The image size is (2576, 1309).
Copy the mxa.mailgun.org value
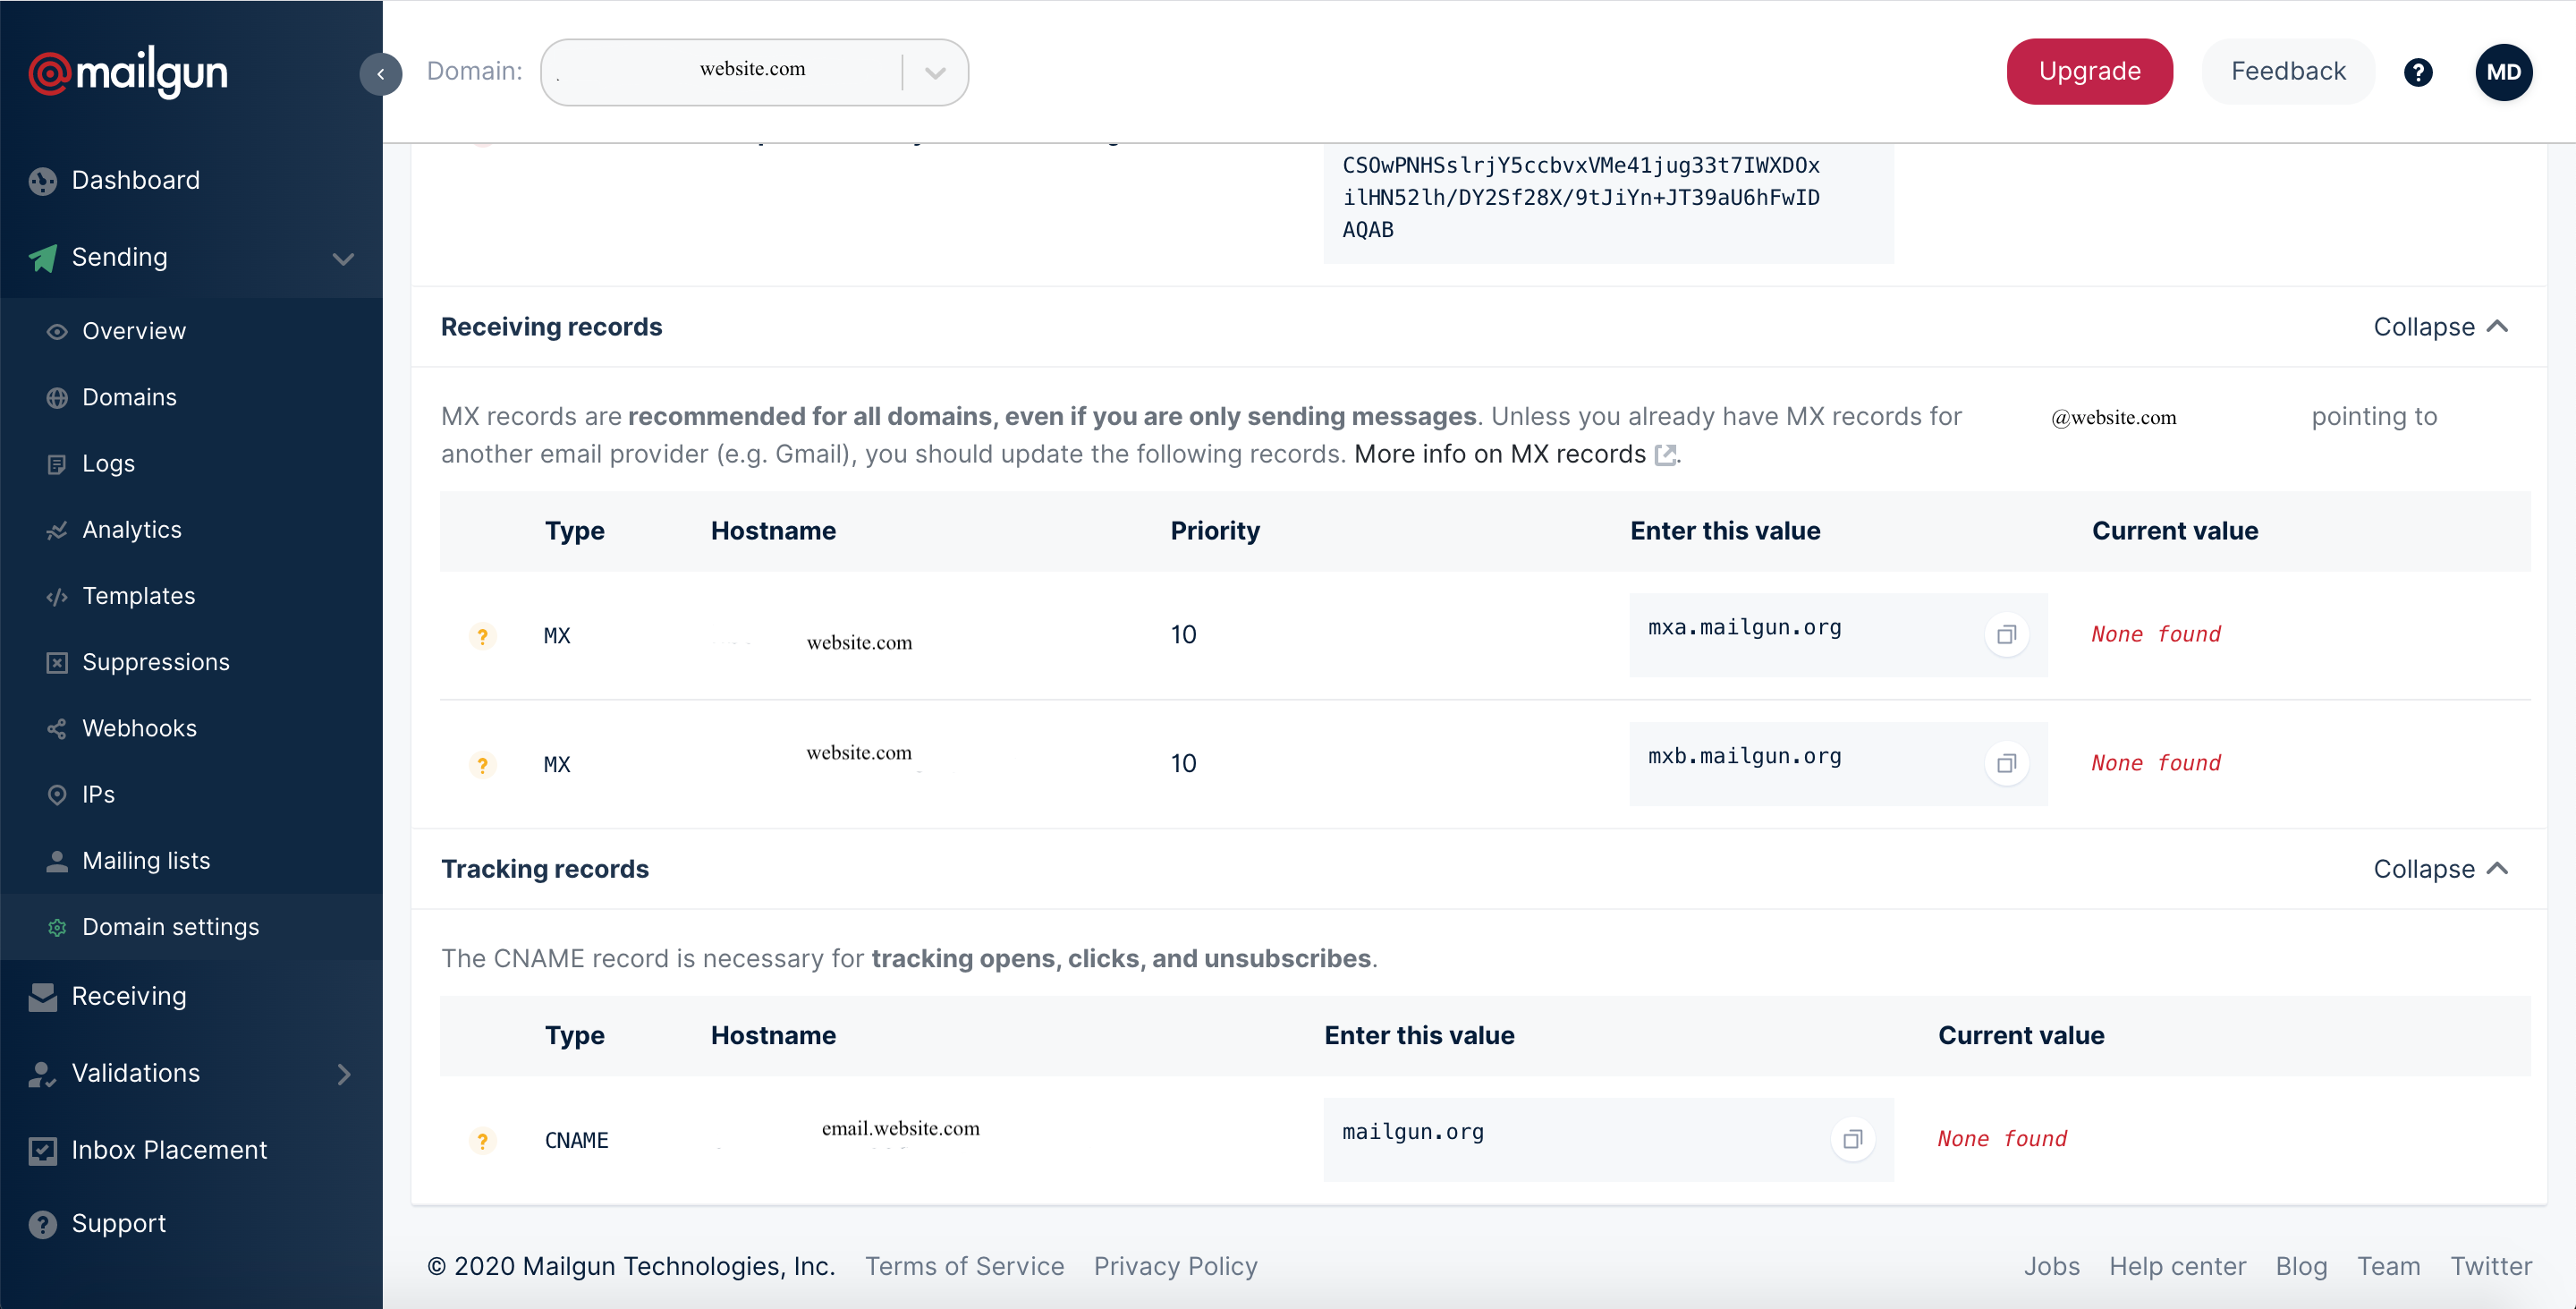pyautogui.click(x=2006, y=635)
